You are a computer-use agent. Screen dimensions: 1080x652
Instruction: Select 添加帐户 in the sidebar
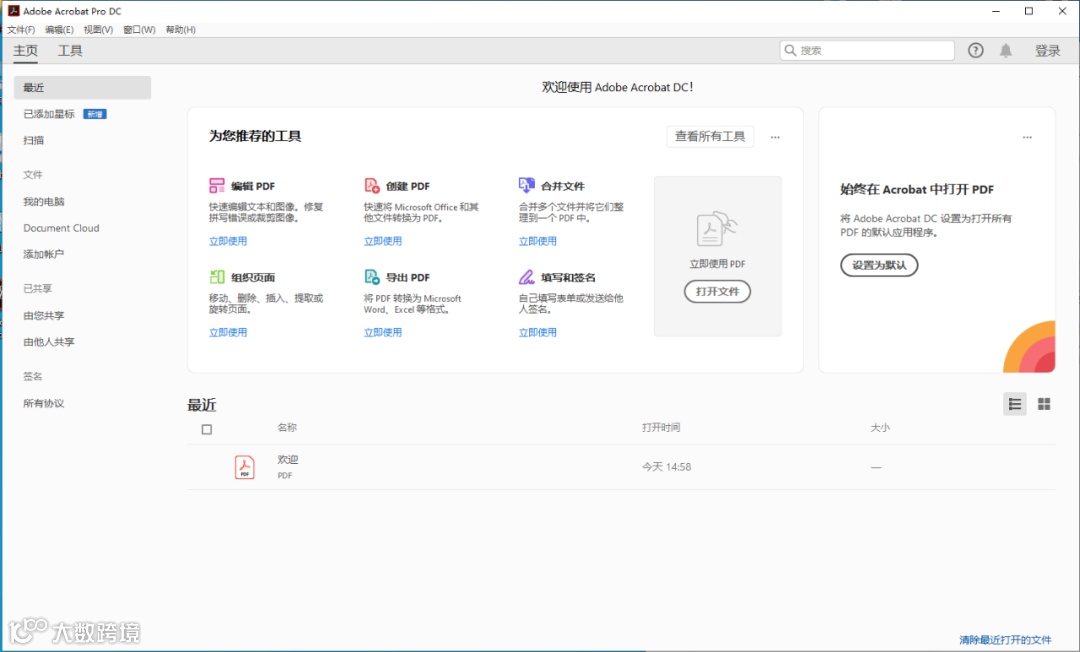tap(43, 254)
